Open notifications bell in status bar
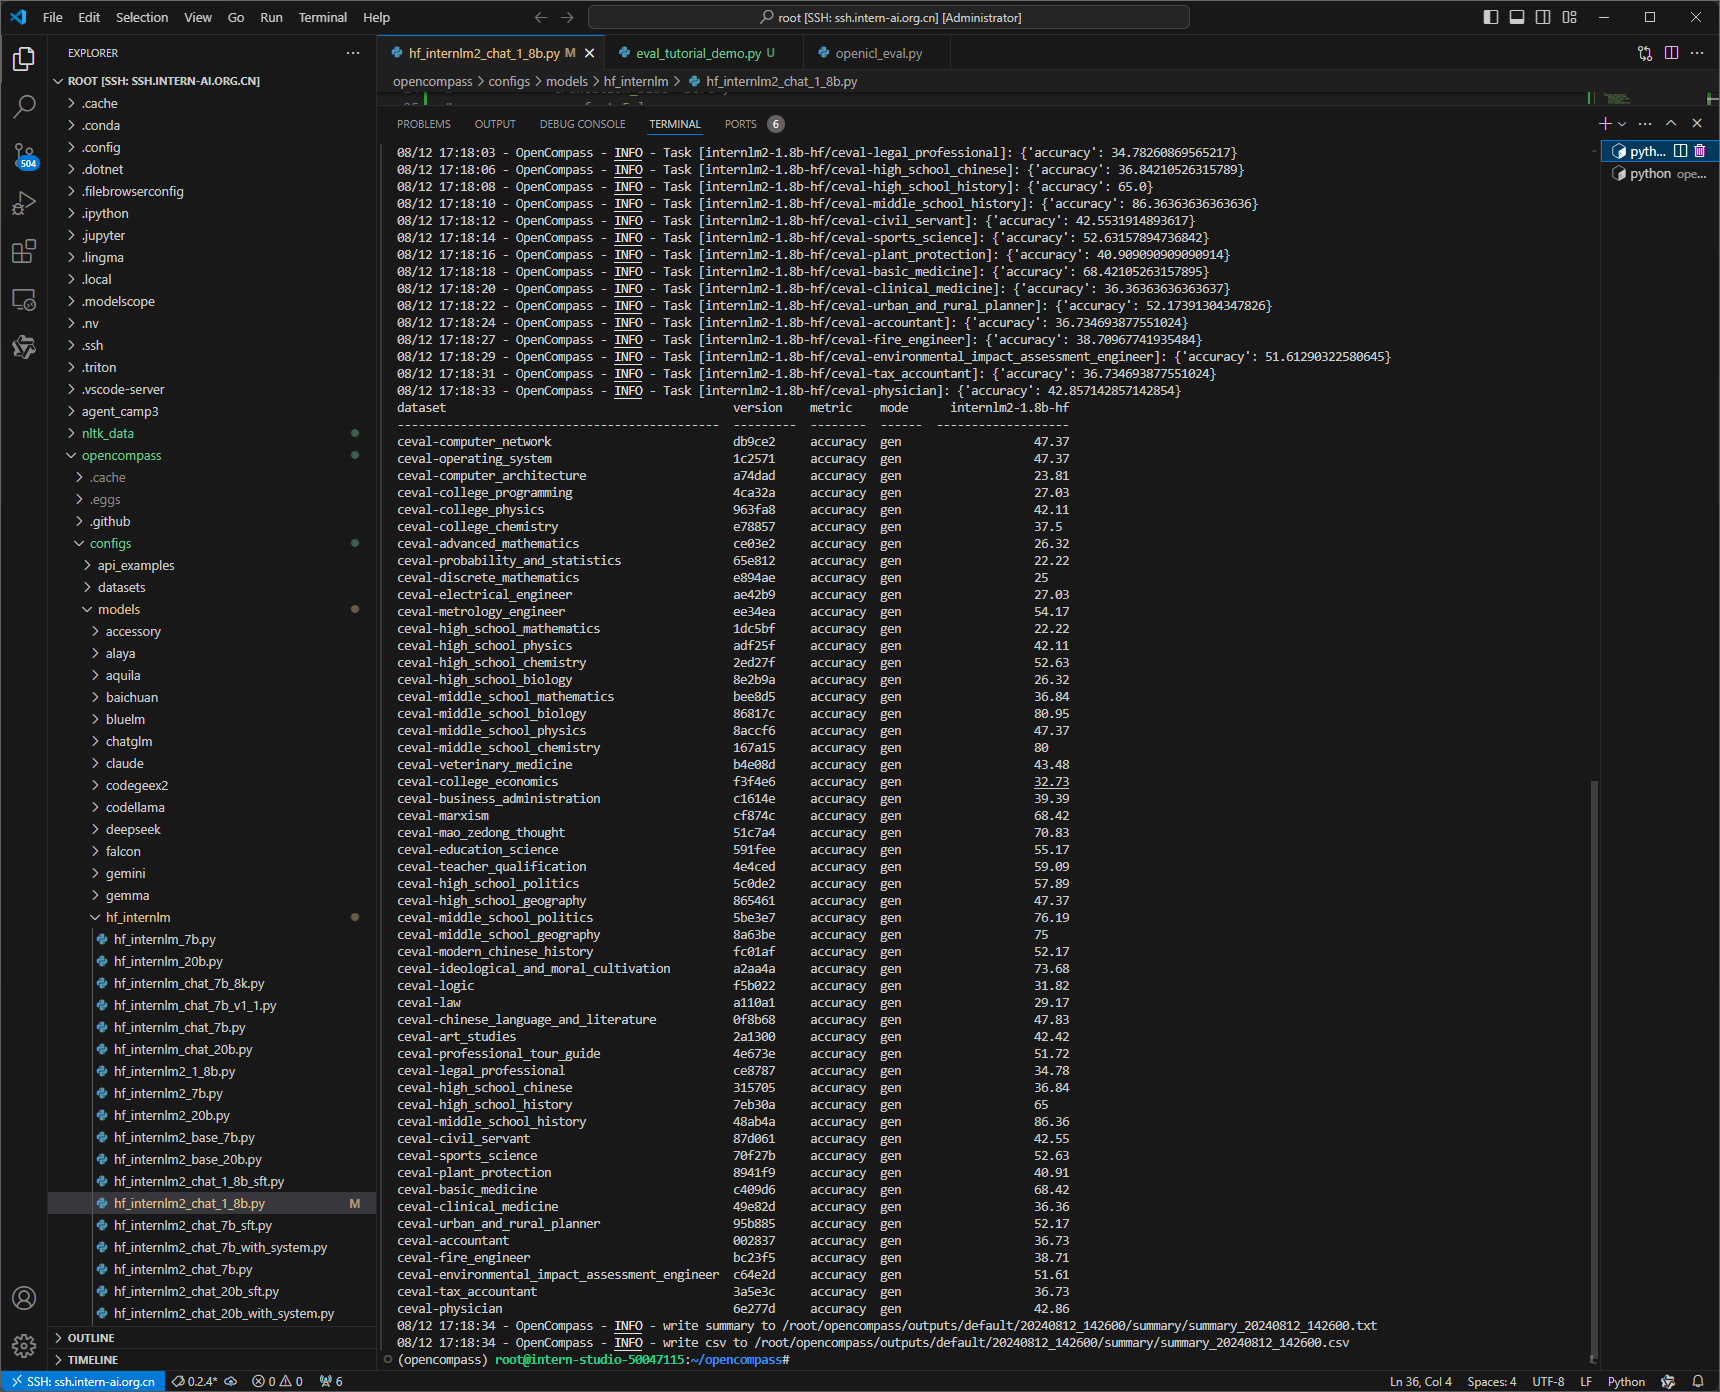This screenshot has height=1392, width=1720. [x=1698, y=1382]
